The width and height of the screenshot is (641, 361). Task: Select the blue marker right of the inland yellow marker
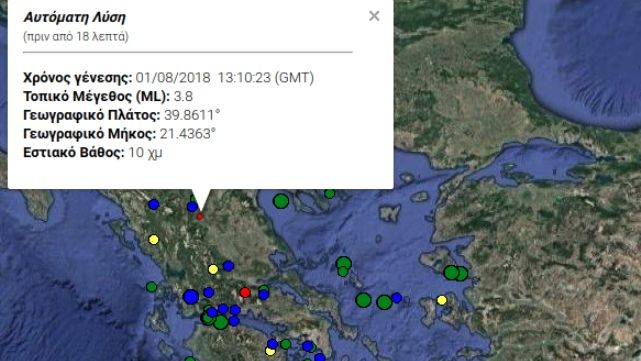tap(229, 266)
